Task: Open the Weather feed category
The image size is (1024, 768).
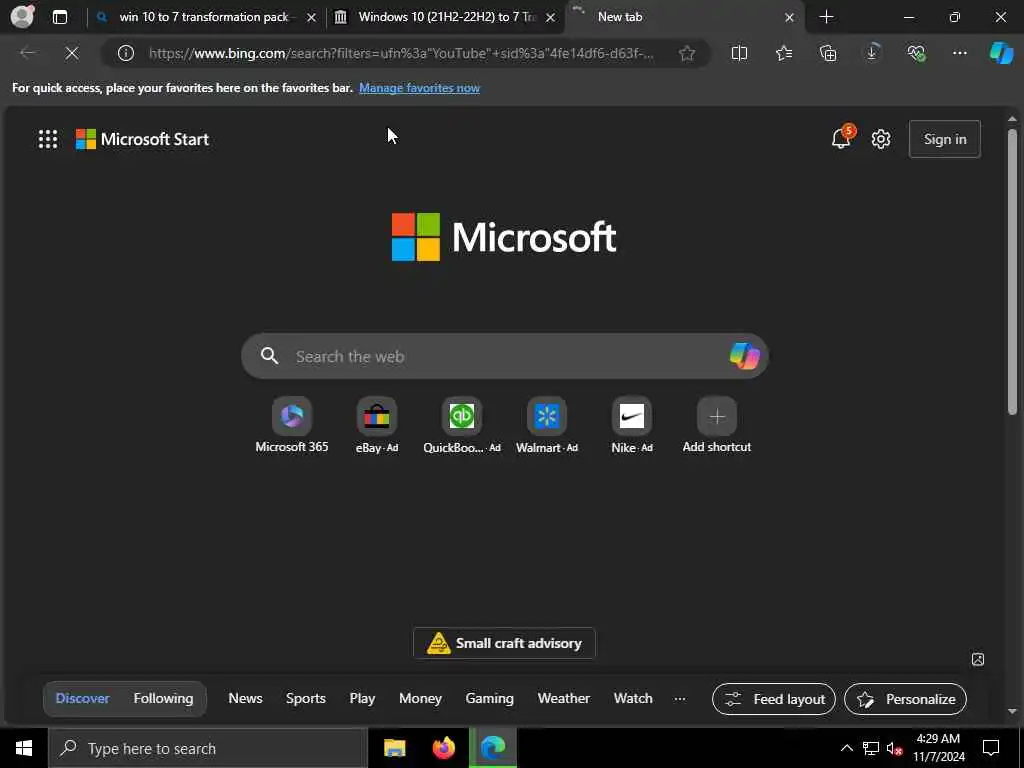Action: [x=564, y=698]
